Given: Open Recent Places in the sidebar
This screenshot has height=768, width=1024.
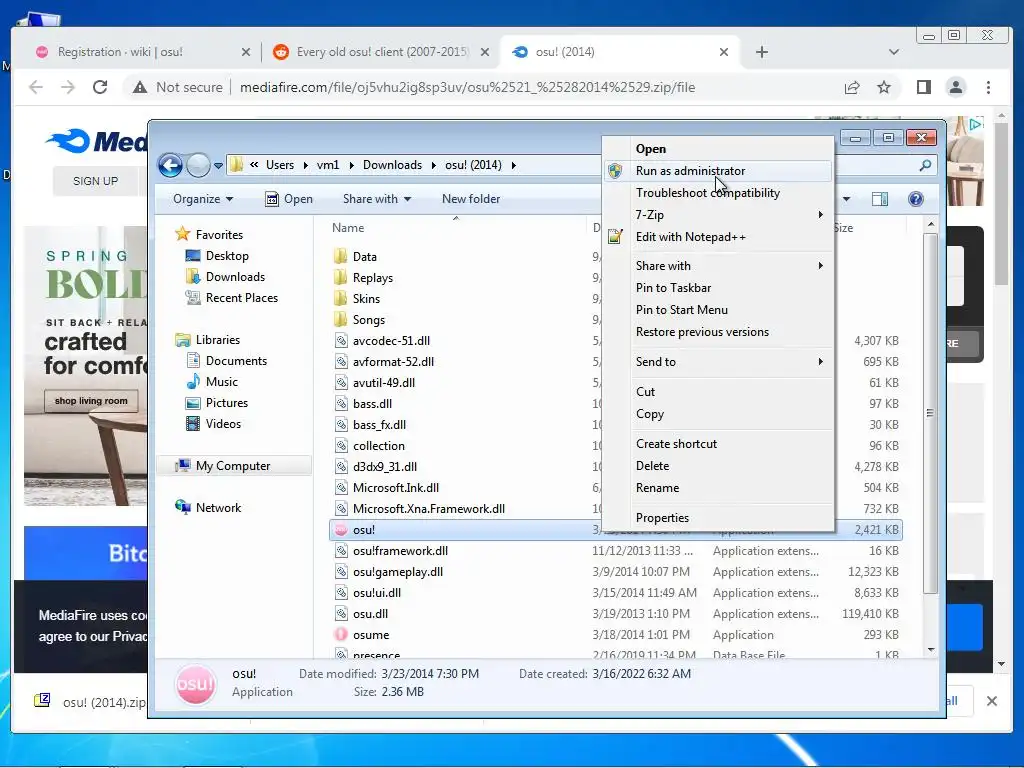Looking at the screenshot, I should point(242,297).
